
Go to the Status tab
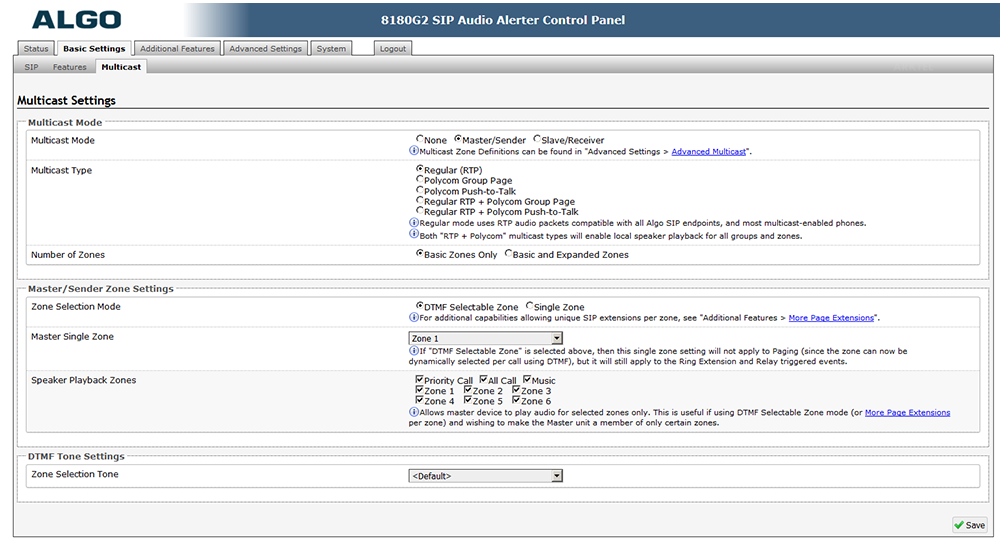click(x=35, y=48)
